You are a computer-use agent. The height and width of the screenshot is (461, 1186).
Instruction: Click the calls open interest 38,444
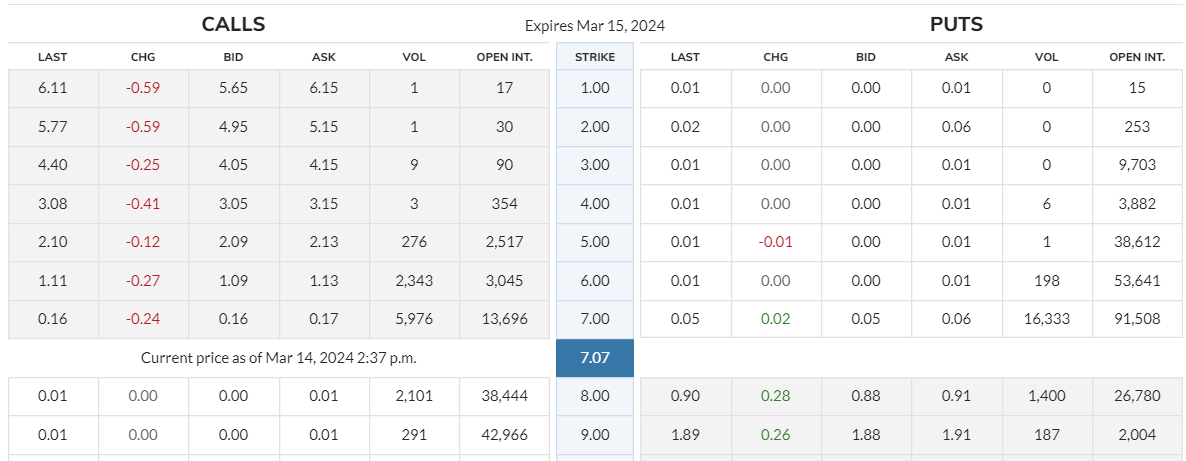point(504,396)
